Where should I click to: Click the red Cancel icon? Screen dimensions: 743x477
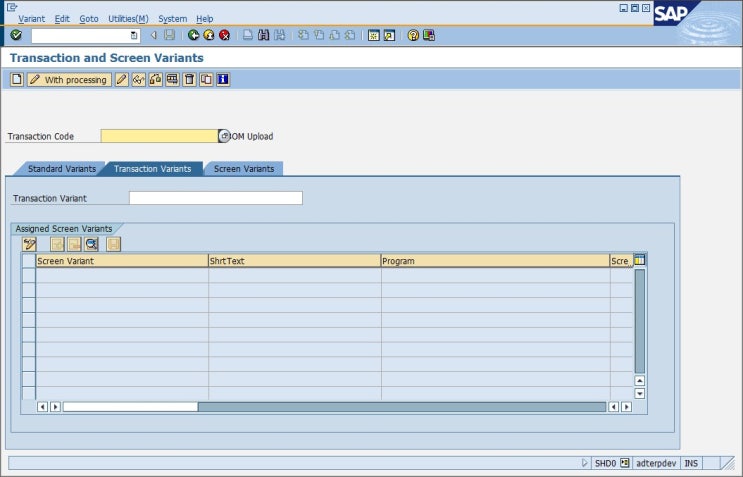pyautogui.click(x=225, y=35)
